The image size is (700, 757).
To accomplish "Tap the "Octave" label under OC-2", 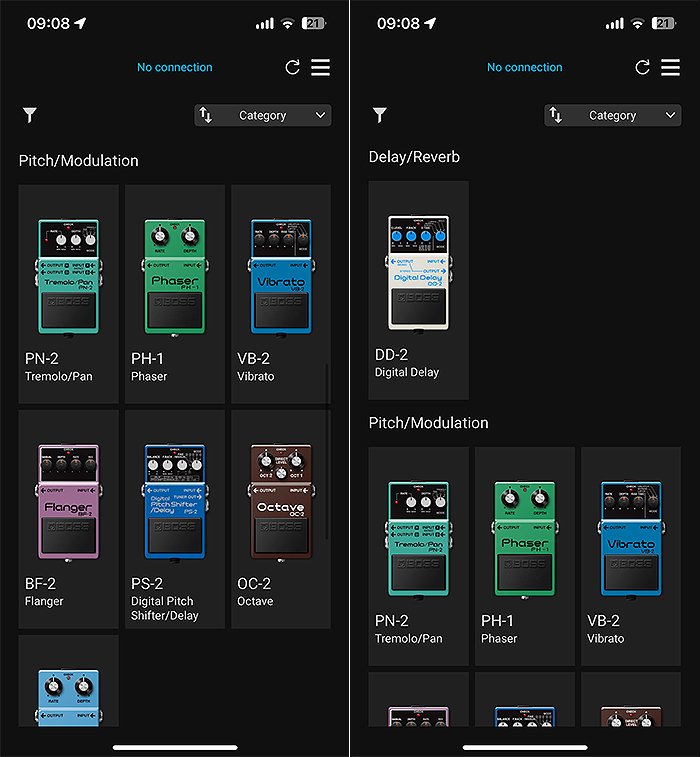I will (255, 601).
